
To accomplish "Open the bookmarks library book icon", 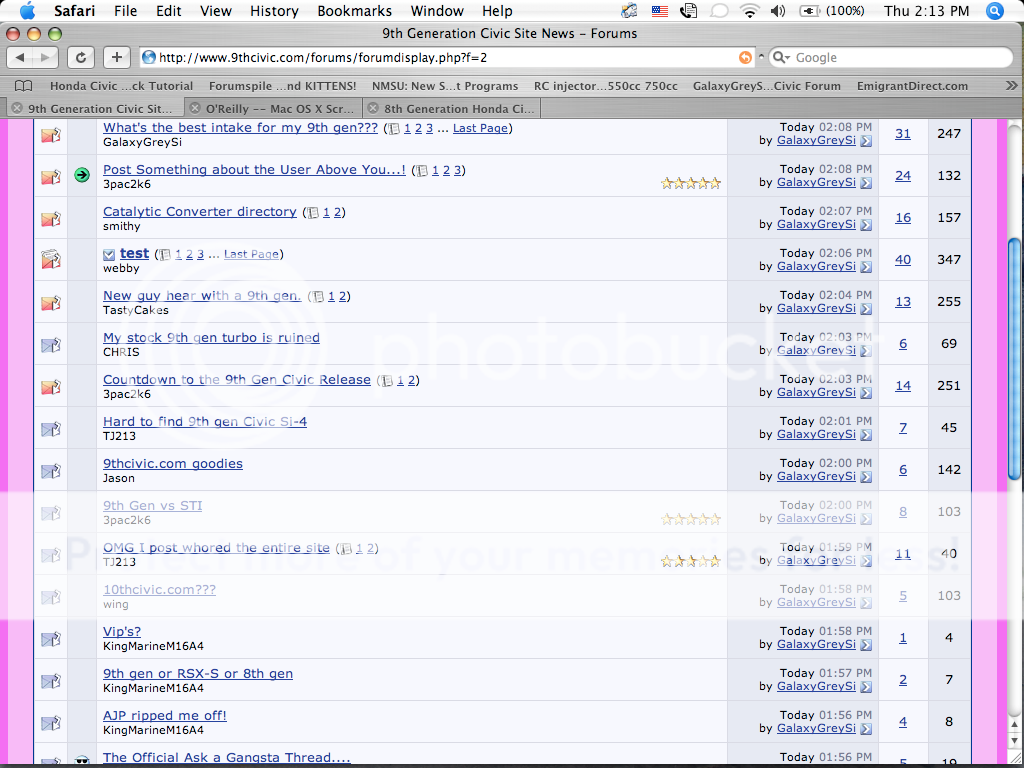I will [x=24, y=86].
